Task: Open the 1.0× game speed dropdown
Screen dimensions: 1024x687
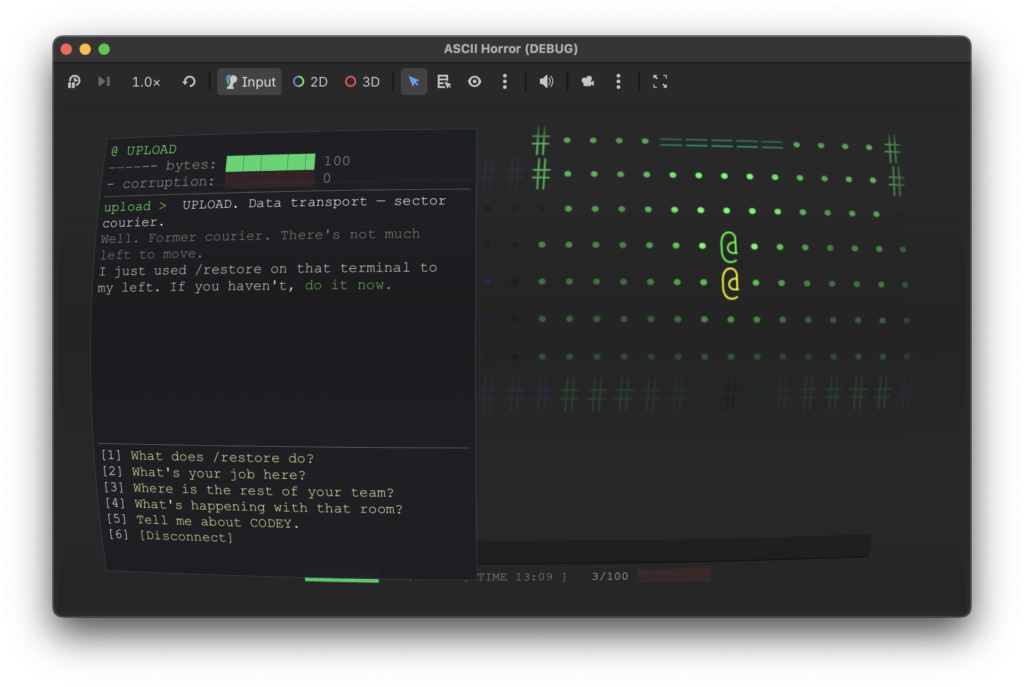Action: pos(146,82)
